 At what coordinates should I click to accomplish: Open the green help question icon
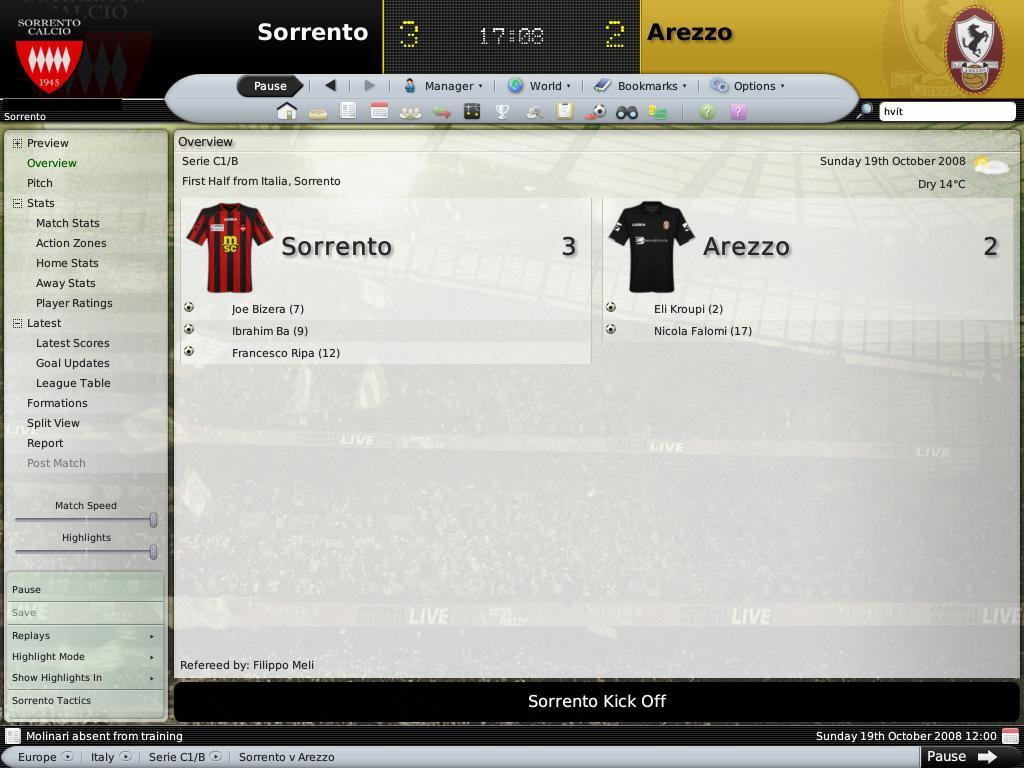click(x=707, y=112)
